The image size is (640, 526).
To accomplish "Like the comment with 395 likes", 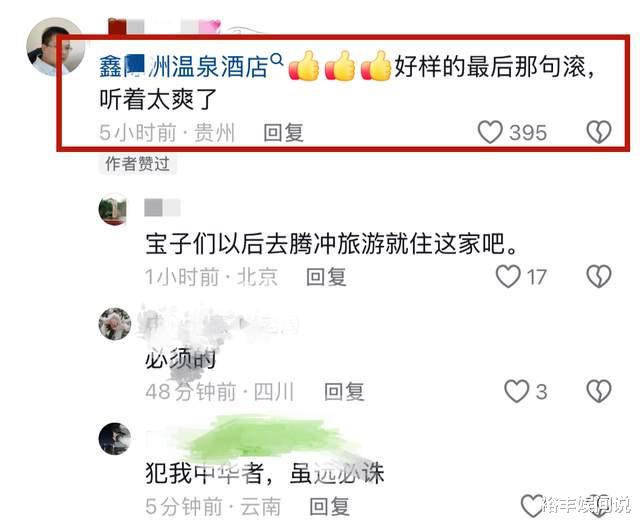I will pyautogui.click(x=490, y=132).
